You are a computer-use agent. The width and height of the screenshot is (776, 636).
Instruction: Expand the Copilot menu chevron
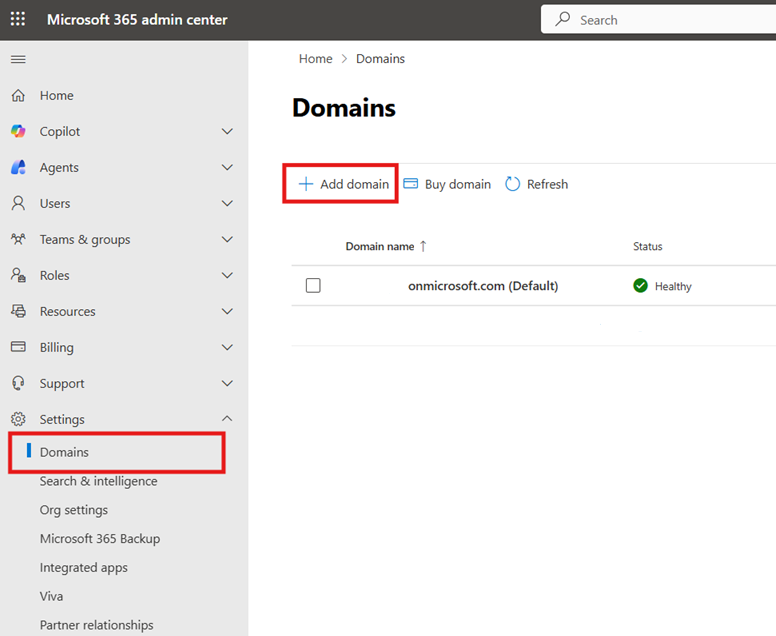pos(227,132)
